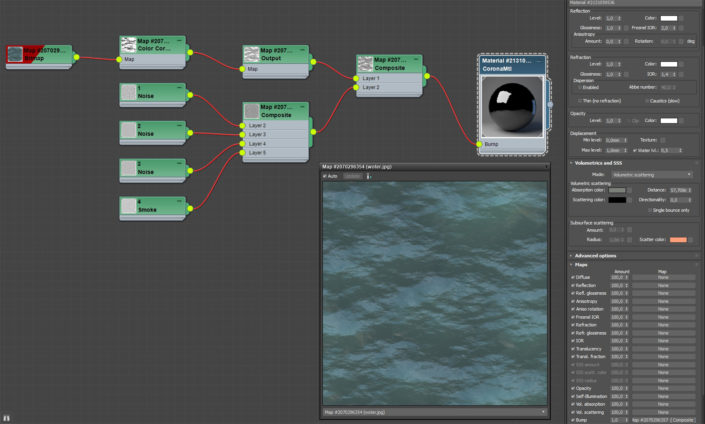Click the Output map node thumbnail

coord(251,52)
